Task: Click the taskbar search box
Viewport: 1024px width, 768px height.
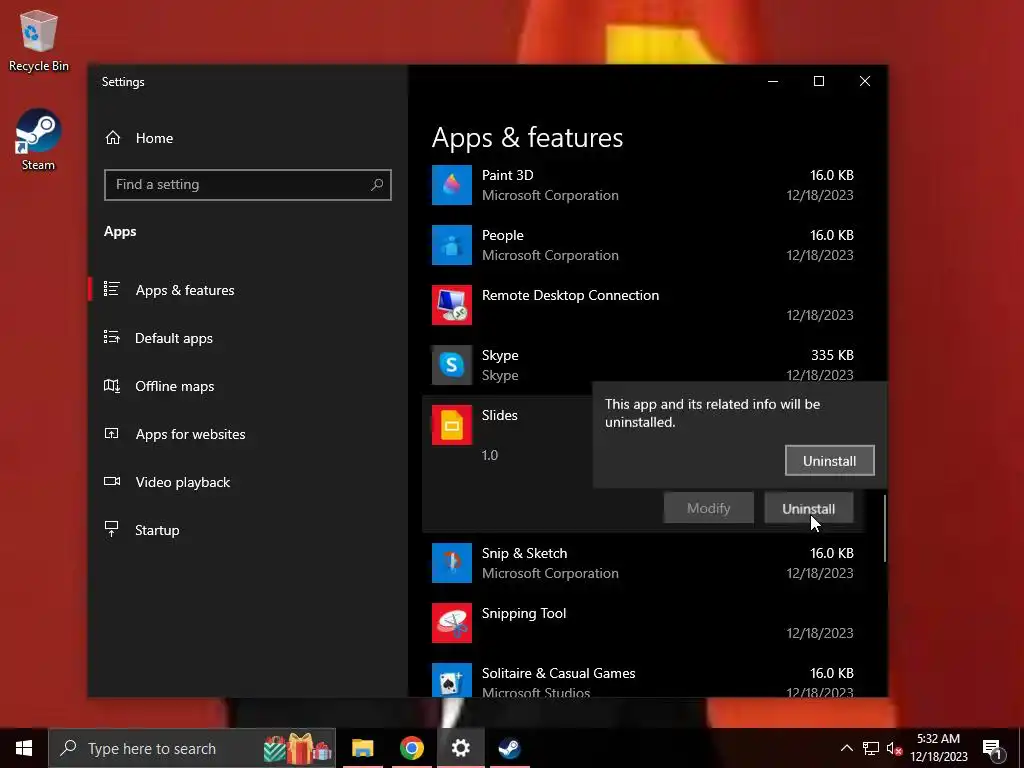Action: (192, 748)
